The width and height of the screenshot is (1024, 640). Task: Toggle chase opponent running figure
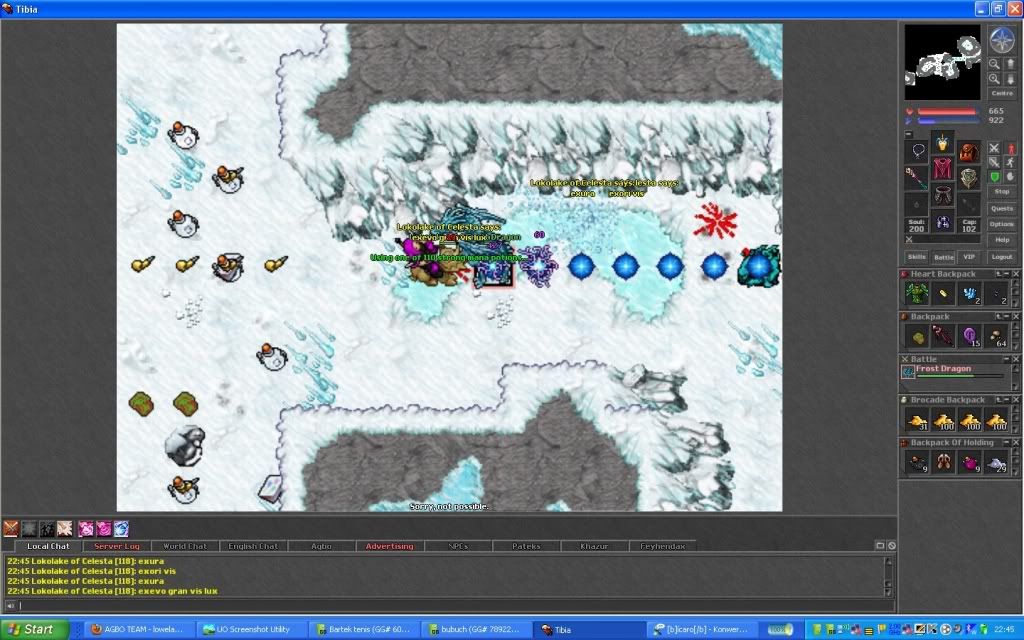click(x=1010, y=163)
